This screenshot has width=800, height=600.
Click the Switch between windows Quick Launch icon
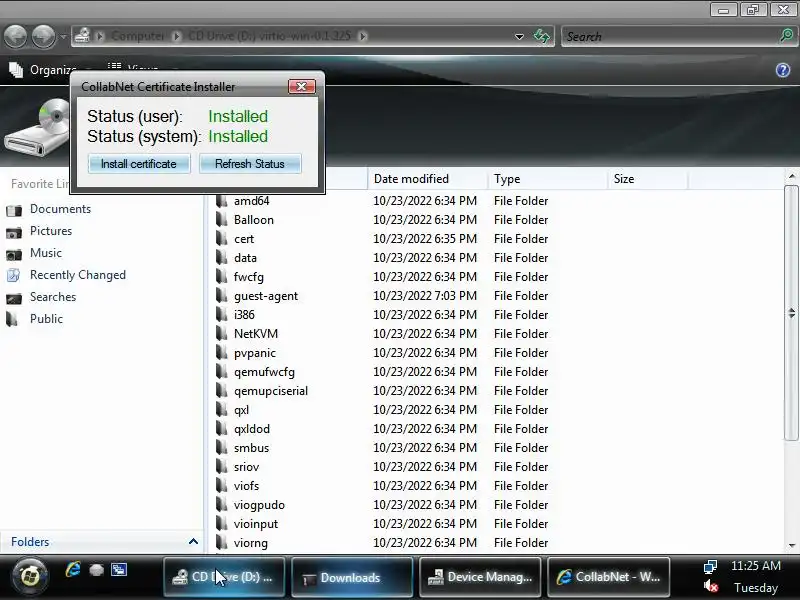(119, 569)
